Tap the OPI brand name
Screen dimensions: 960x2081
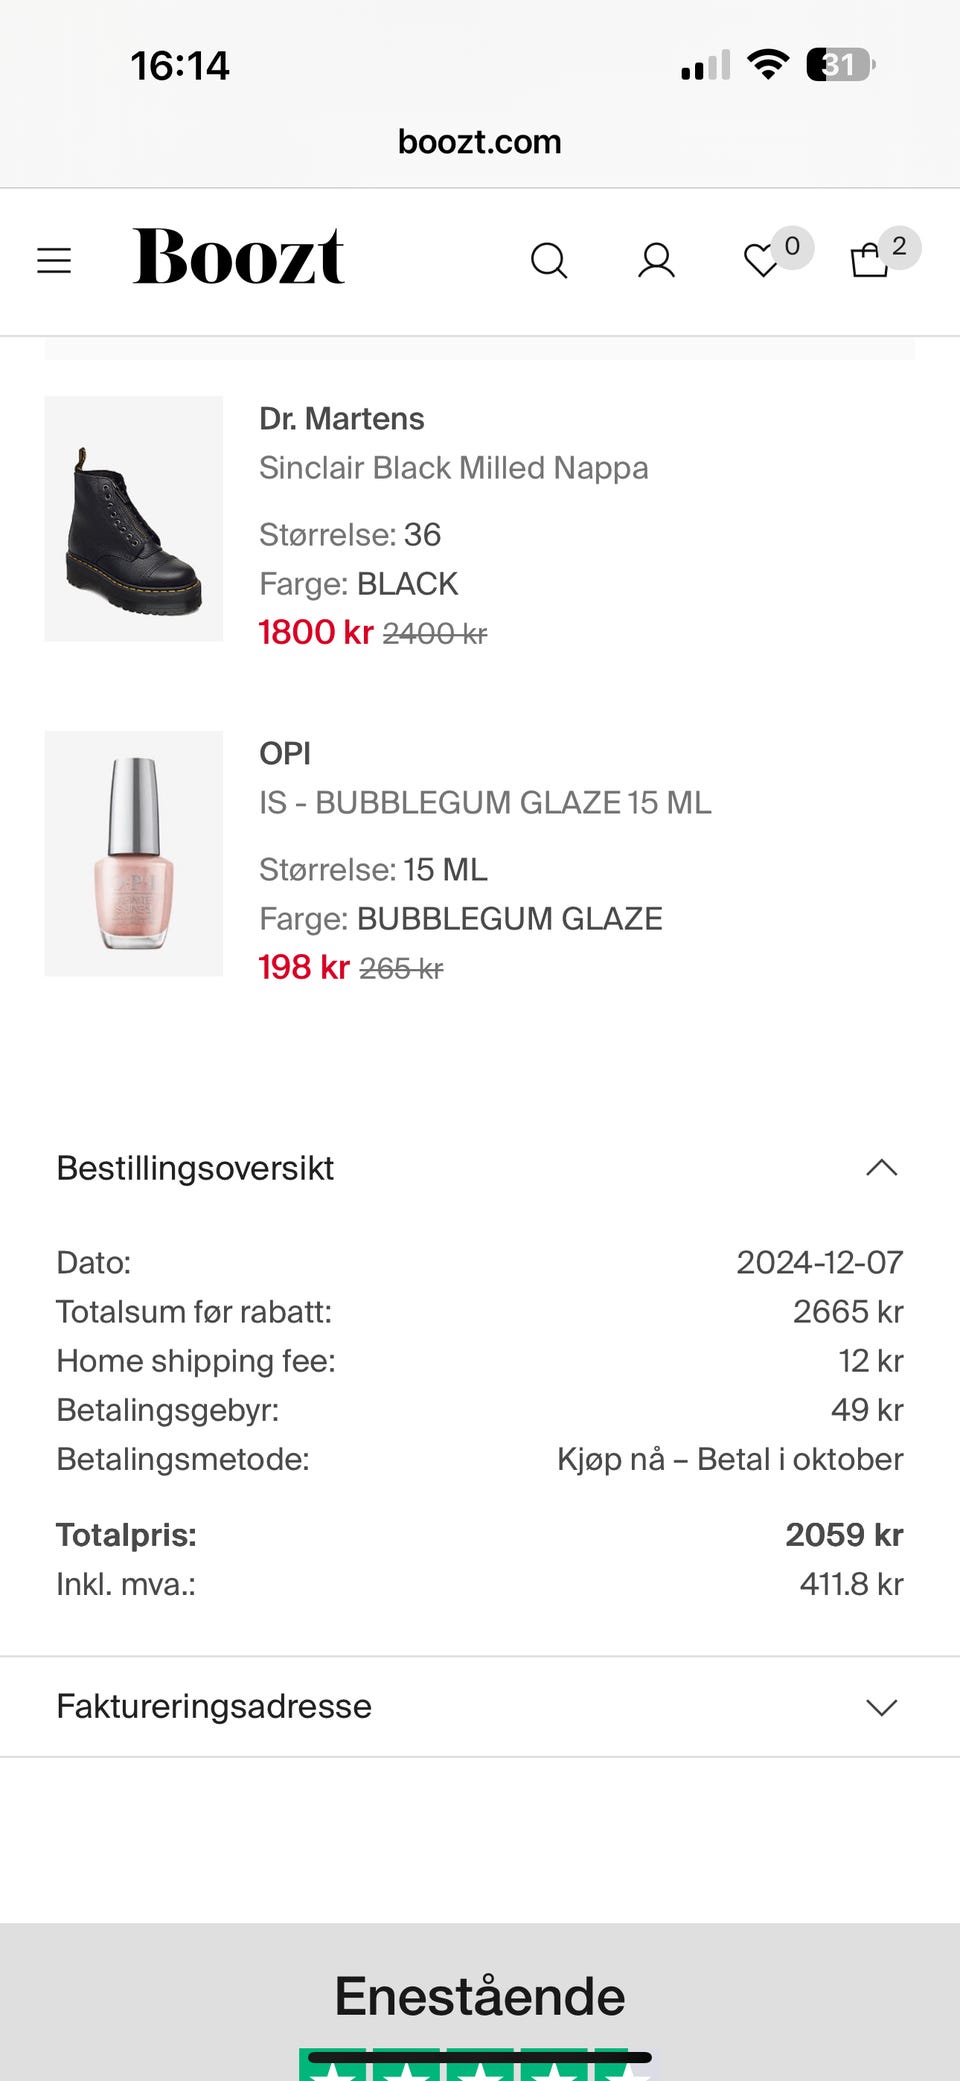[x=285, y=754]
